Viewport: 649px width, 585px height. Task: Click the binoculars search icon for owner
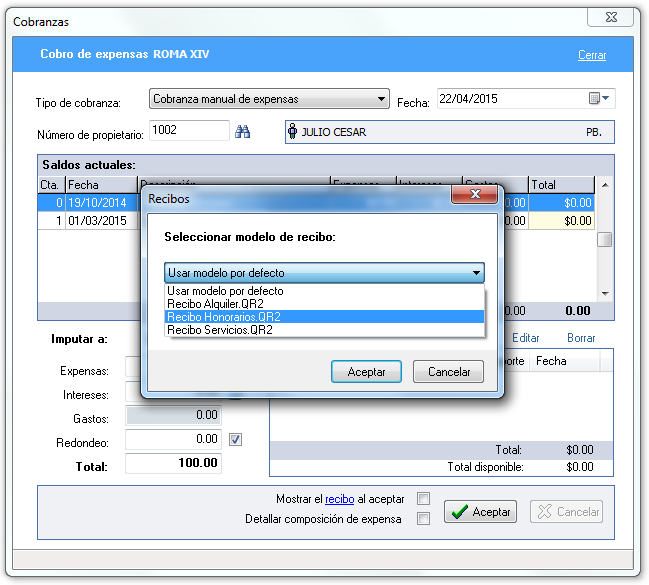242,132
